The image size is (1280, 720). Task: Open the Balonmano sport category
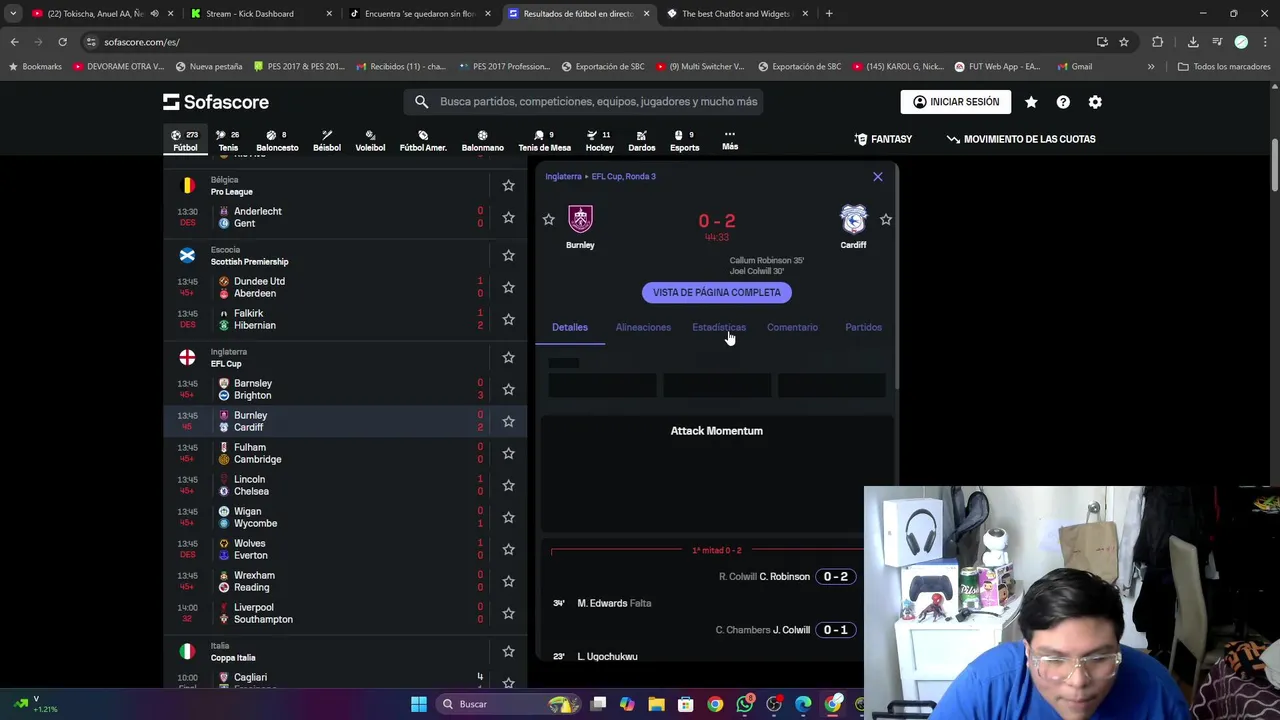click(482, 141)
